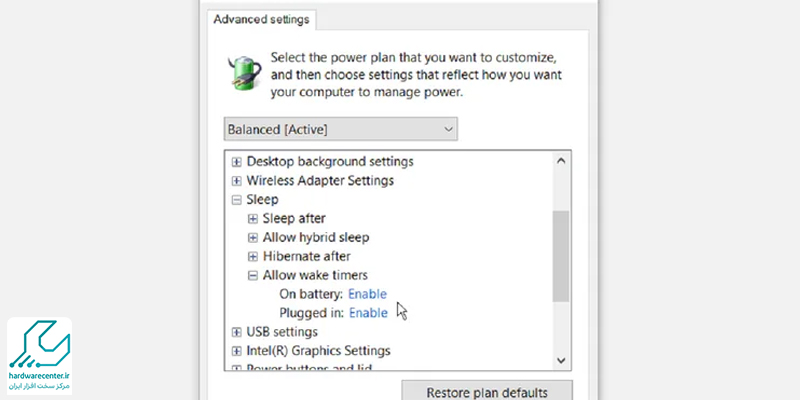This screenshot has width=800, height=400.
Task: Expand the Hibernate after node
Action: tap(253, 256)
